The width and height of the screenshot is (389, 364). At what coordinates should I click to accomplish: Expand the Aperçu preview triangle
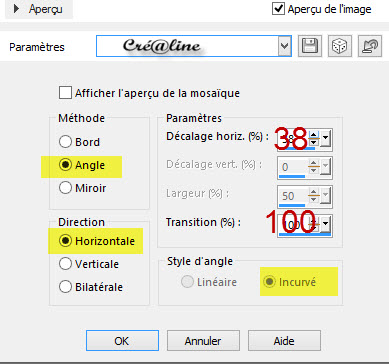[x=16, y=9]
